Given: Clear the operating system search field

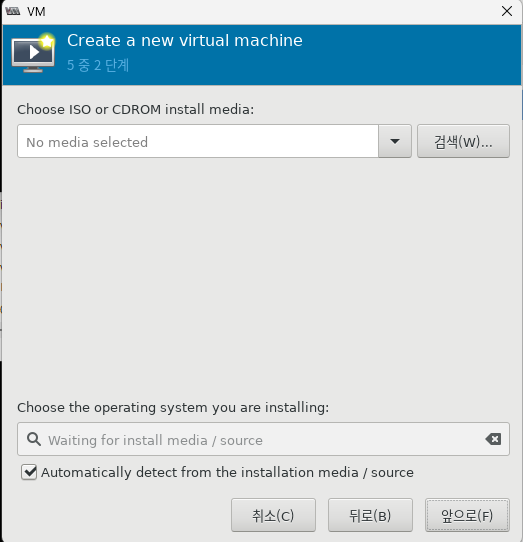Looking at the screenshot, I should (493, 439).
